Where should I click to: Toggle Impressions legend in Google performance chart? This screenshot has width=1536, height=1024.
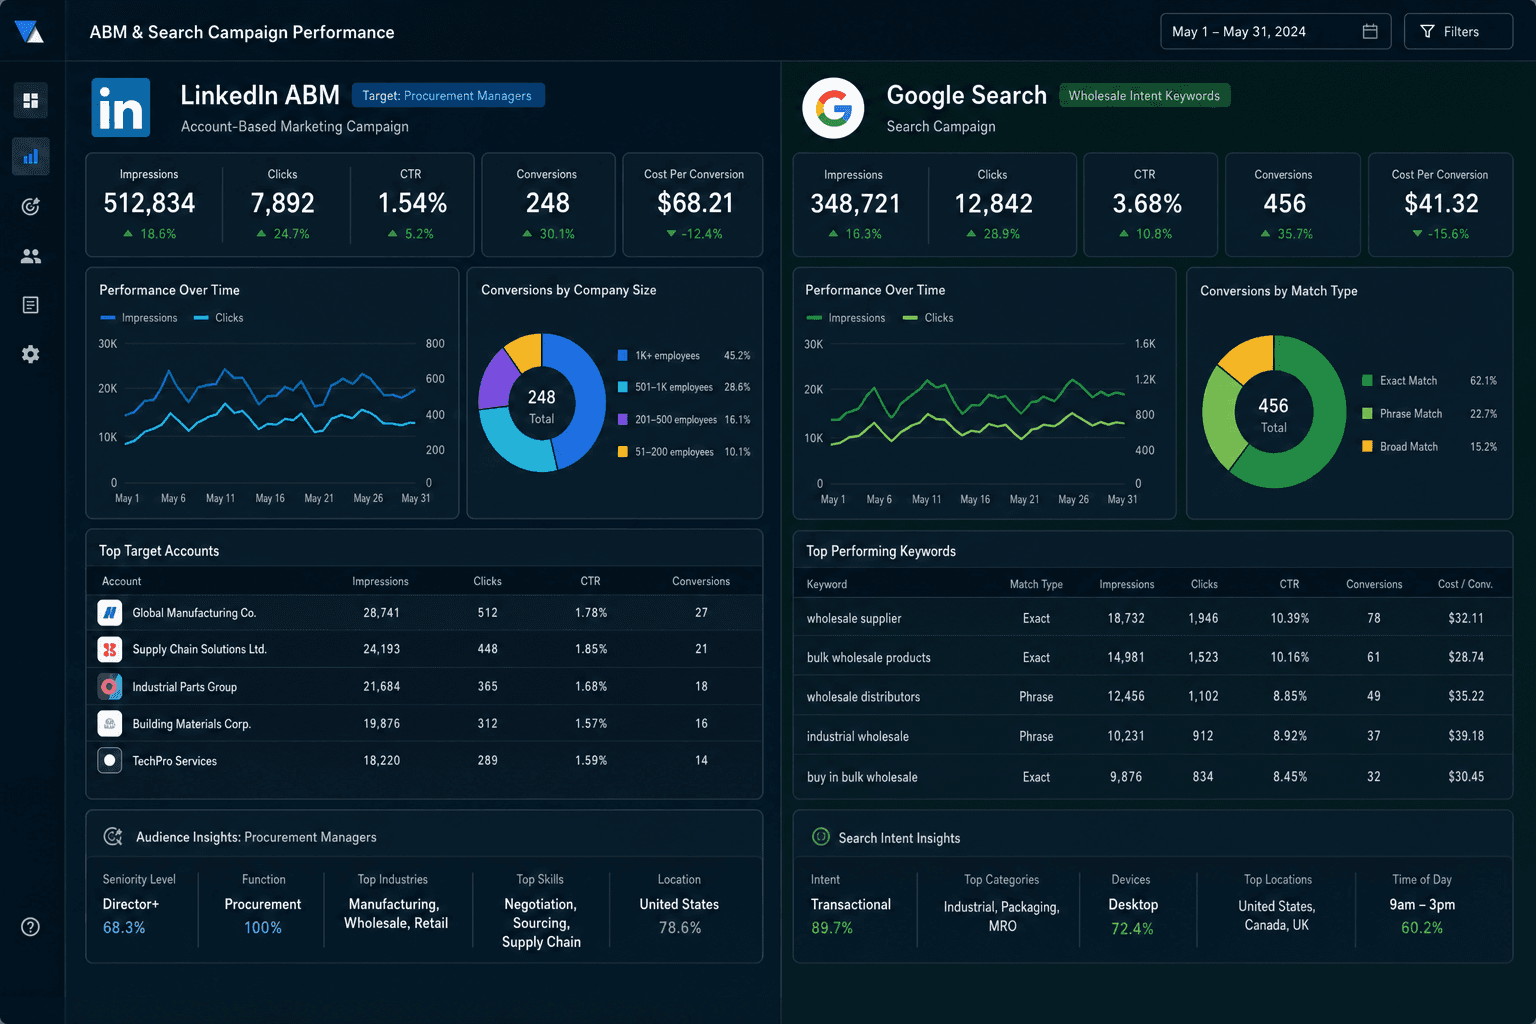pyautogui.click(x=846, y=318)
